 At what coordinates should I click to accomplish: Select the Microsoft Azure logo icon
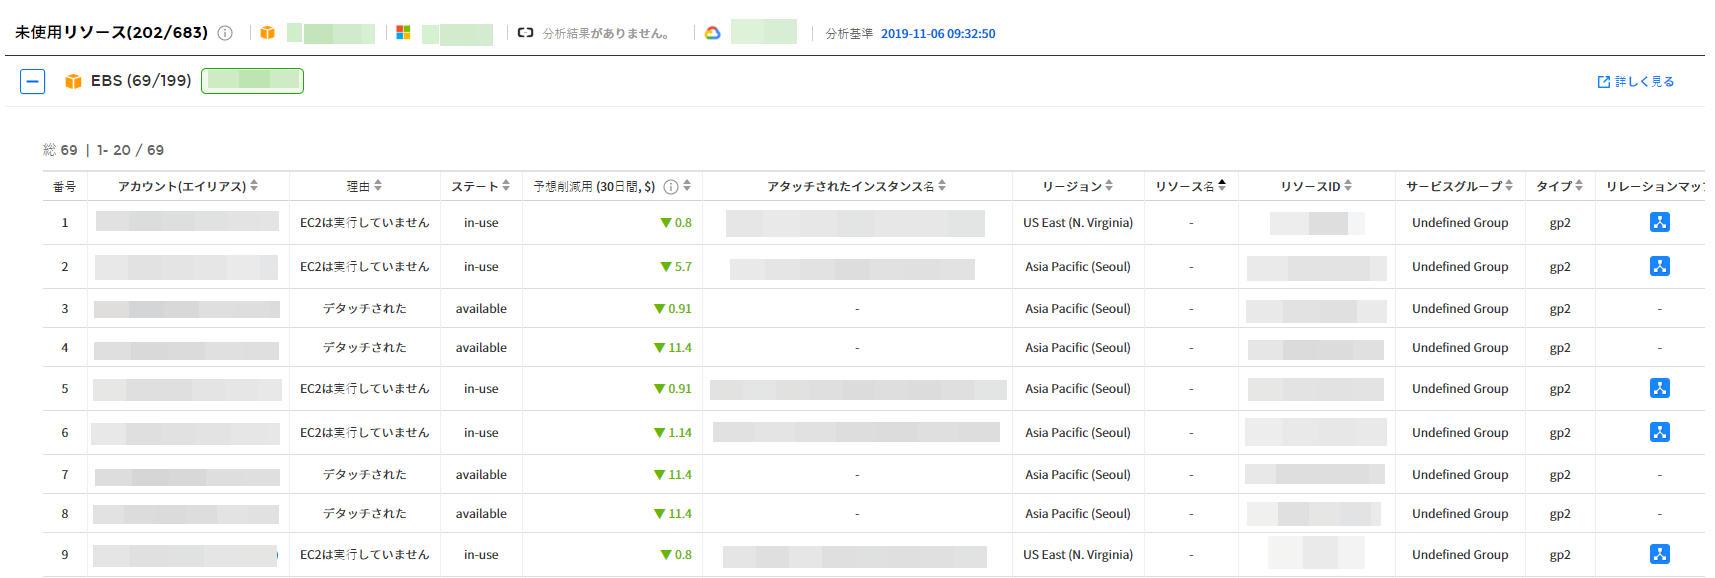[x=403, y=33]
